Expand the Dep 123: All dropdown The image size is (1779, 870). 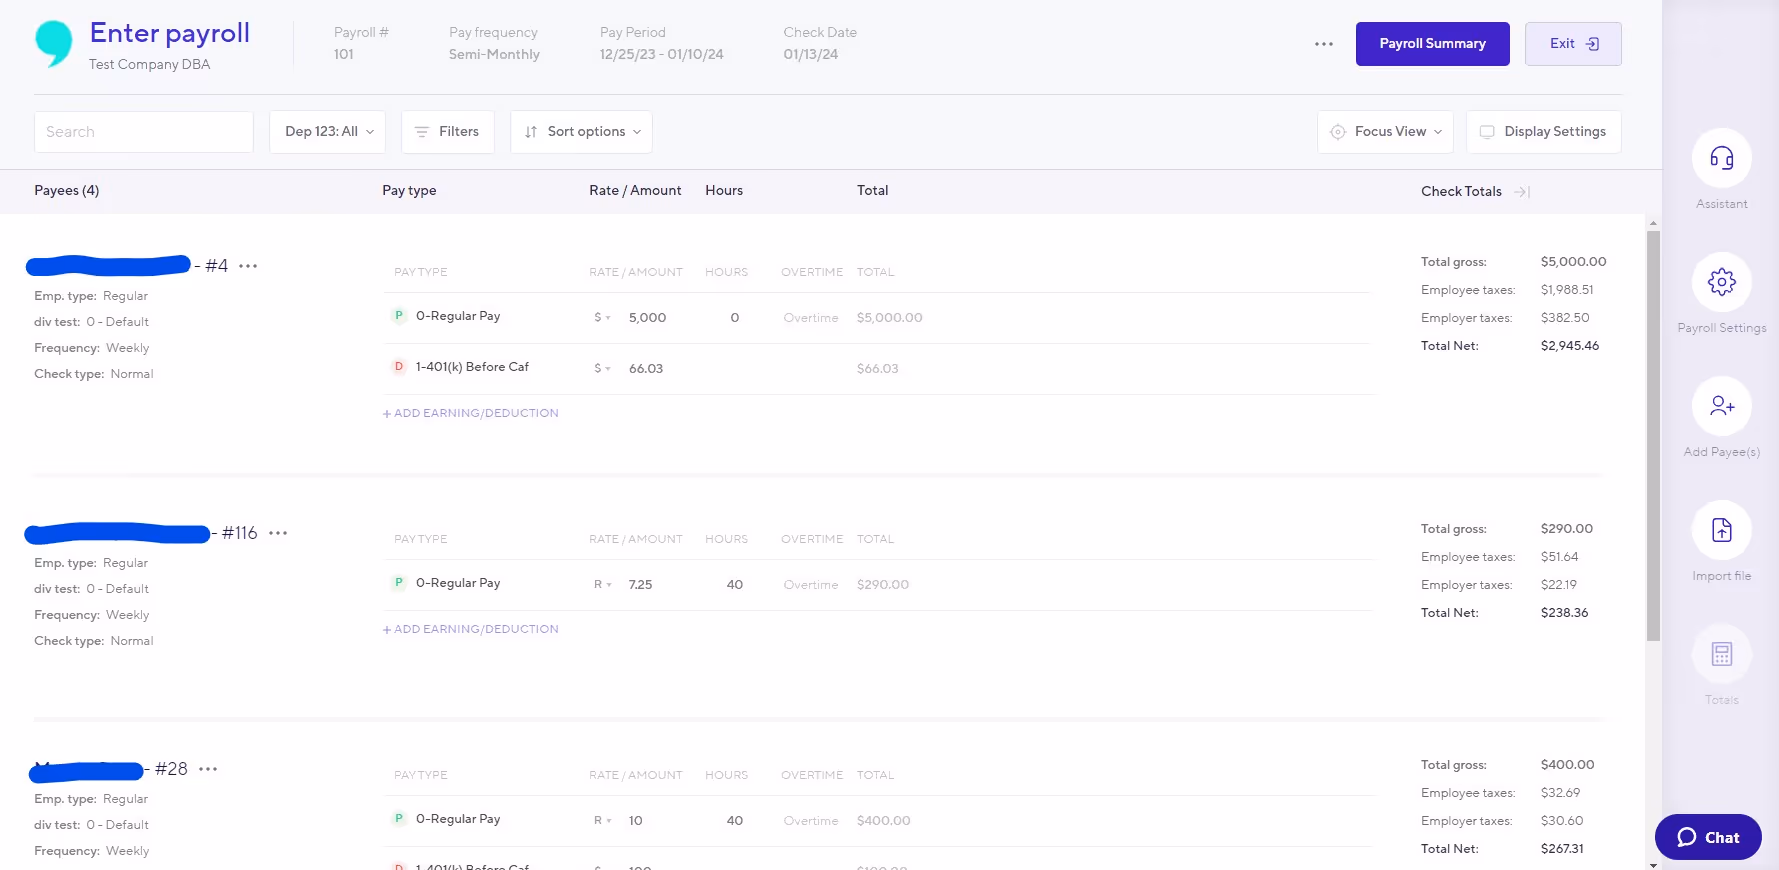click(x=328, y=132)
